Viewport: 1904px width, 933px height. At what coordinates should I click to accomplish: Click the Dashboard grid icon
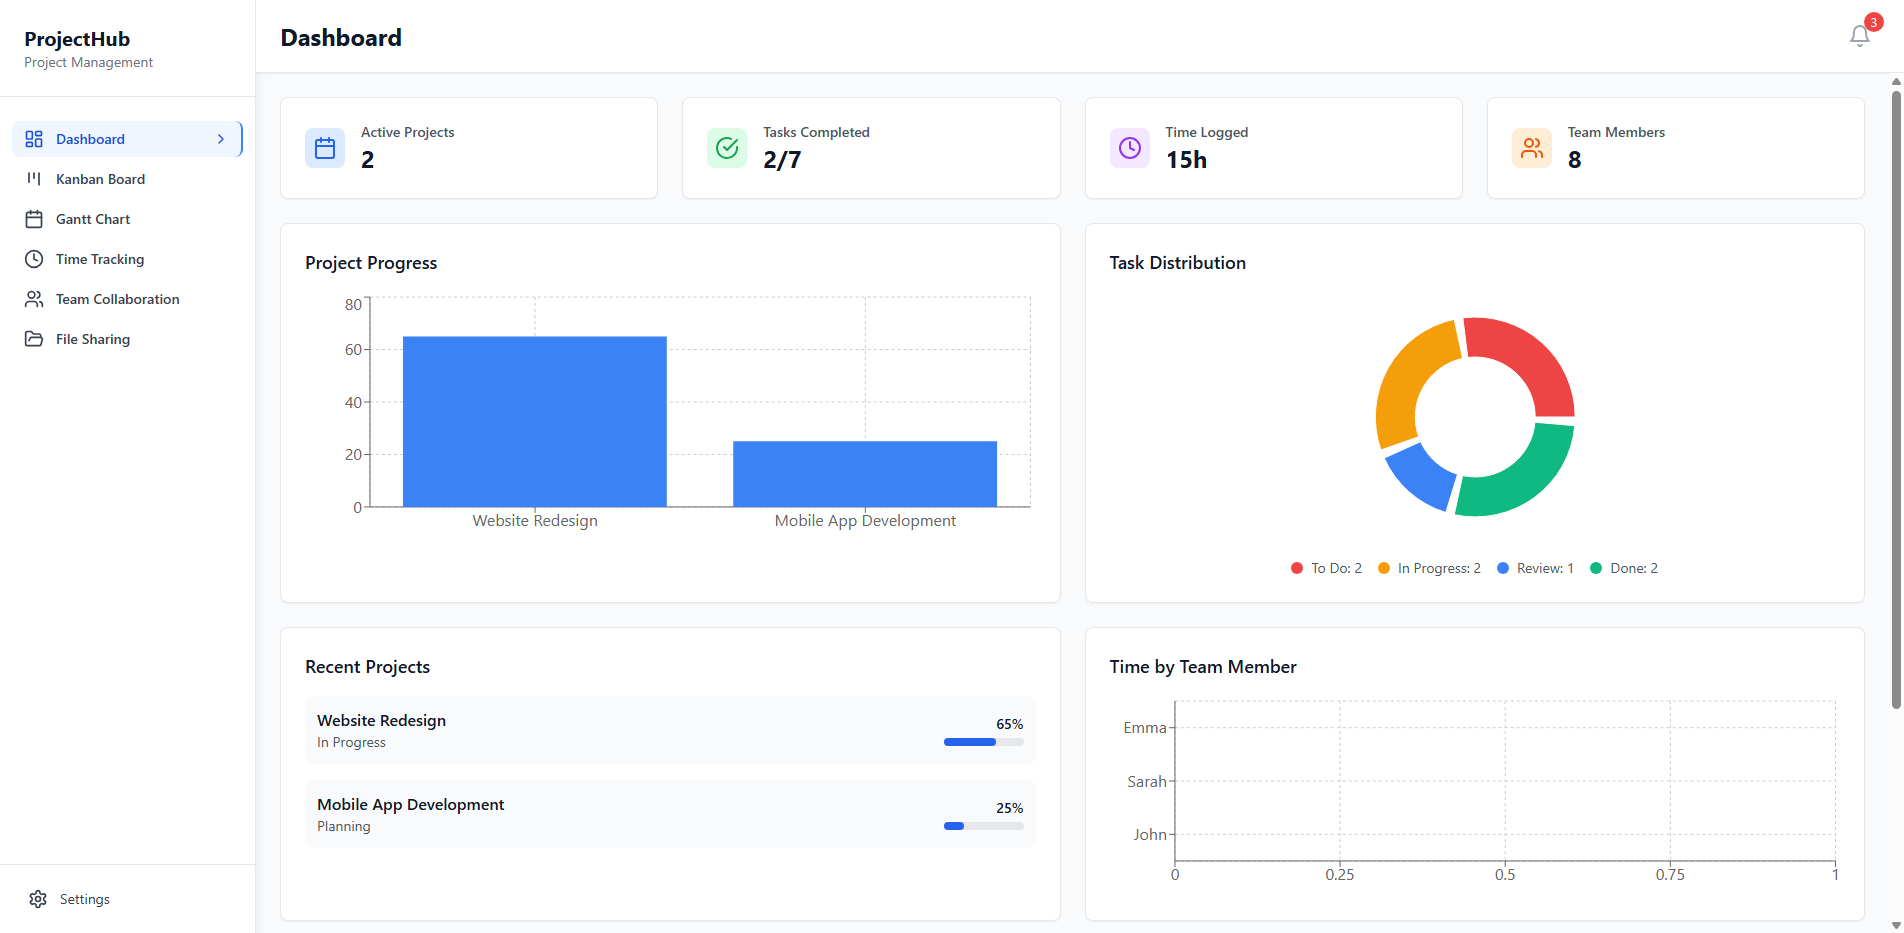click(35, 139)
